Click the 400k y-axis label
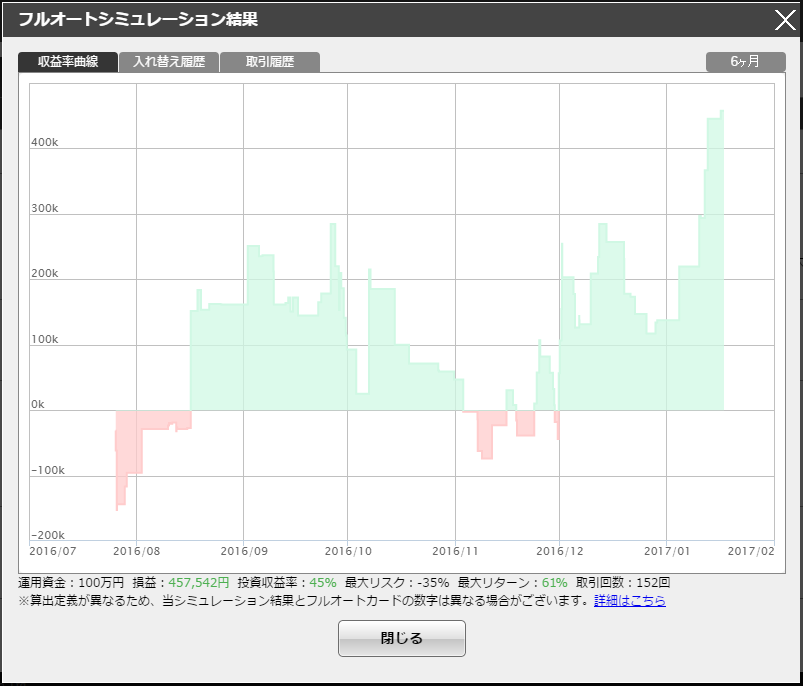Screen dimensions: 803x686 coord(45,143)
